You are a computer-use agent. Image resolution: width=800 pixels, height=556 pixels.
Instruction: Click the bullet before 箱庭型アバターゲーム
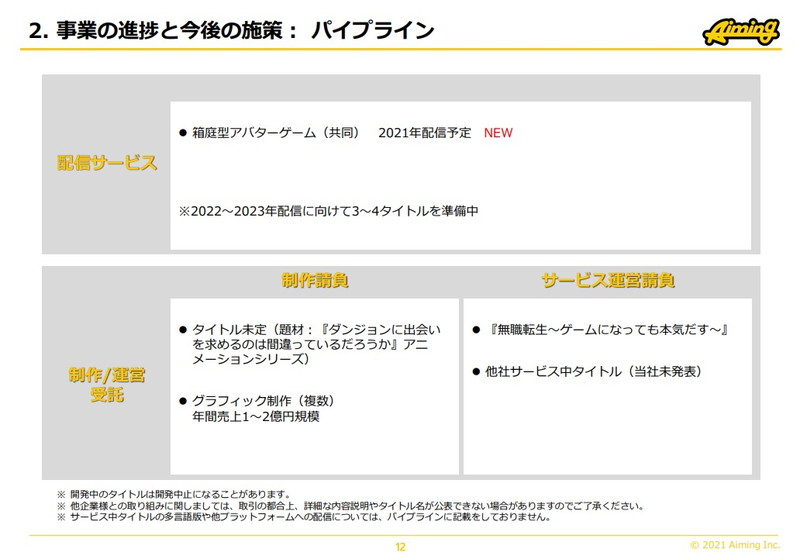(x=183, y=133)
